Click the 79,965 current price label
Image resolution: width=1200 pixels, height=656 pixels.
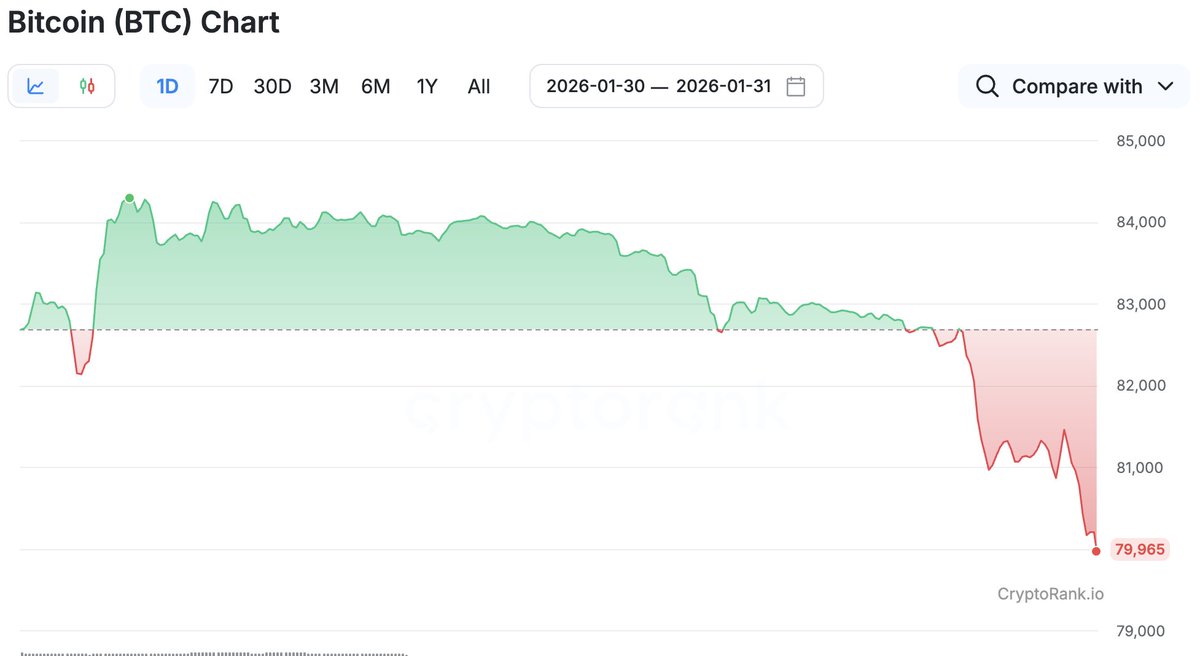click(x=1139, y=550)
